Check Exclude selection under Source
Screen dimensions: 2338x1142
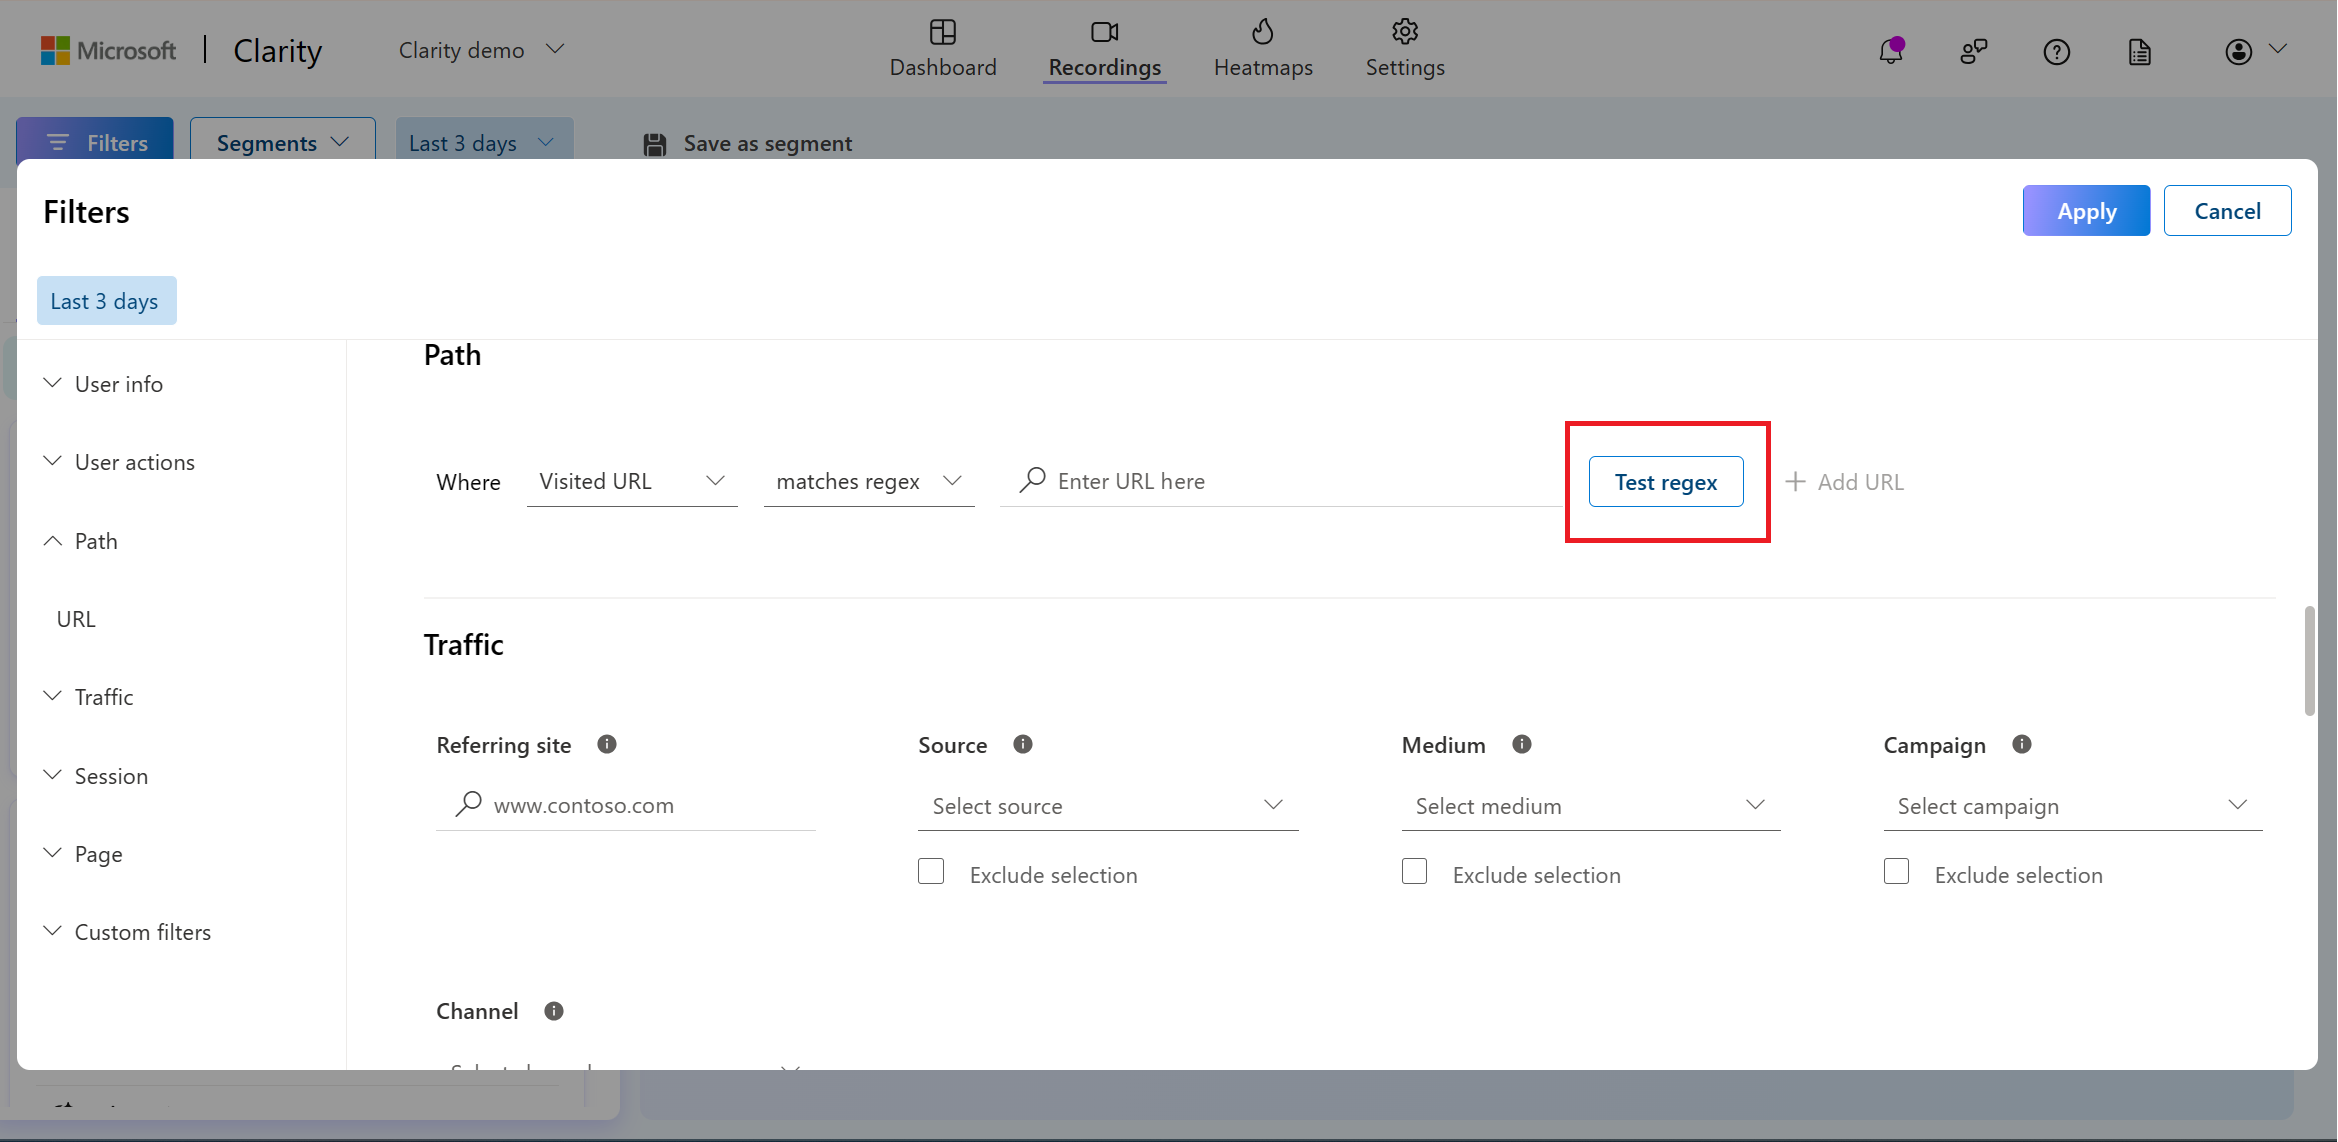click(931, 871)
